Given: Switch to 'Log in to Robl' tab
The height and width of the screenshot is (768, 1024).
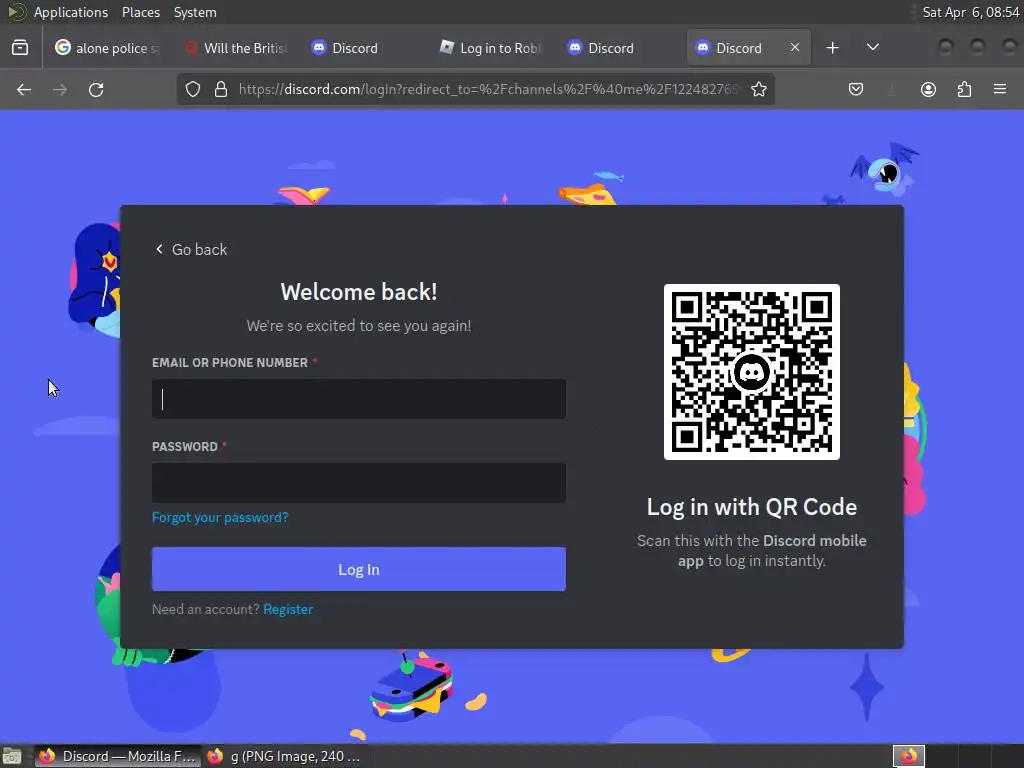Looking at the screenshot, I should click(x=492, y=48).
